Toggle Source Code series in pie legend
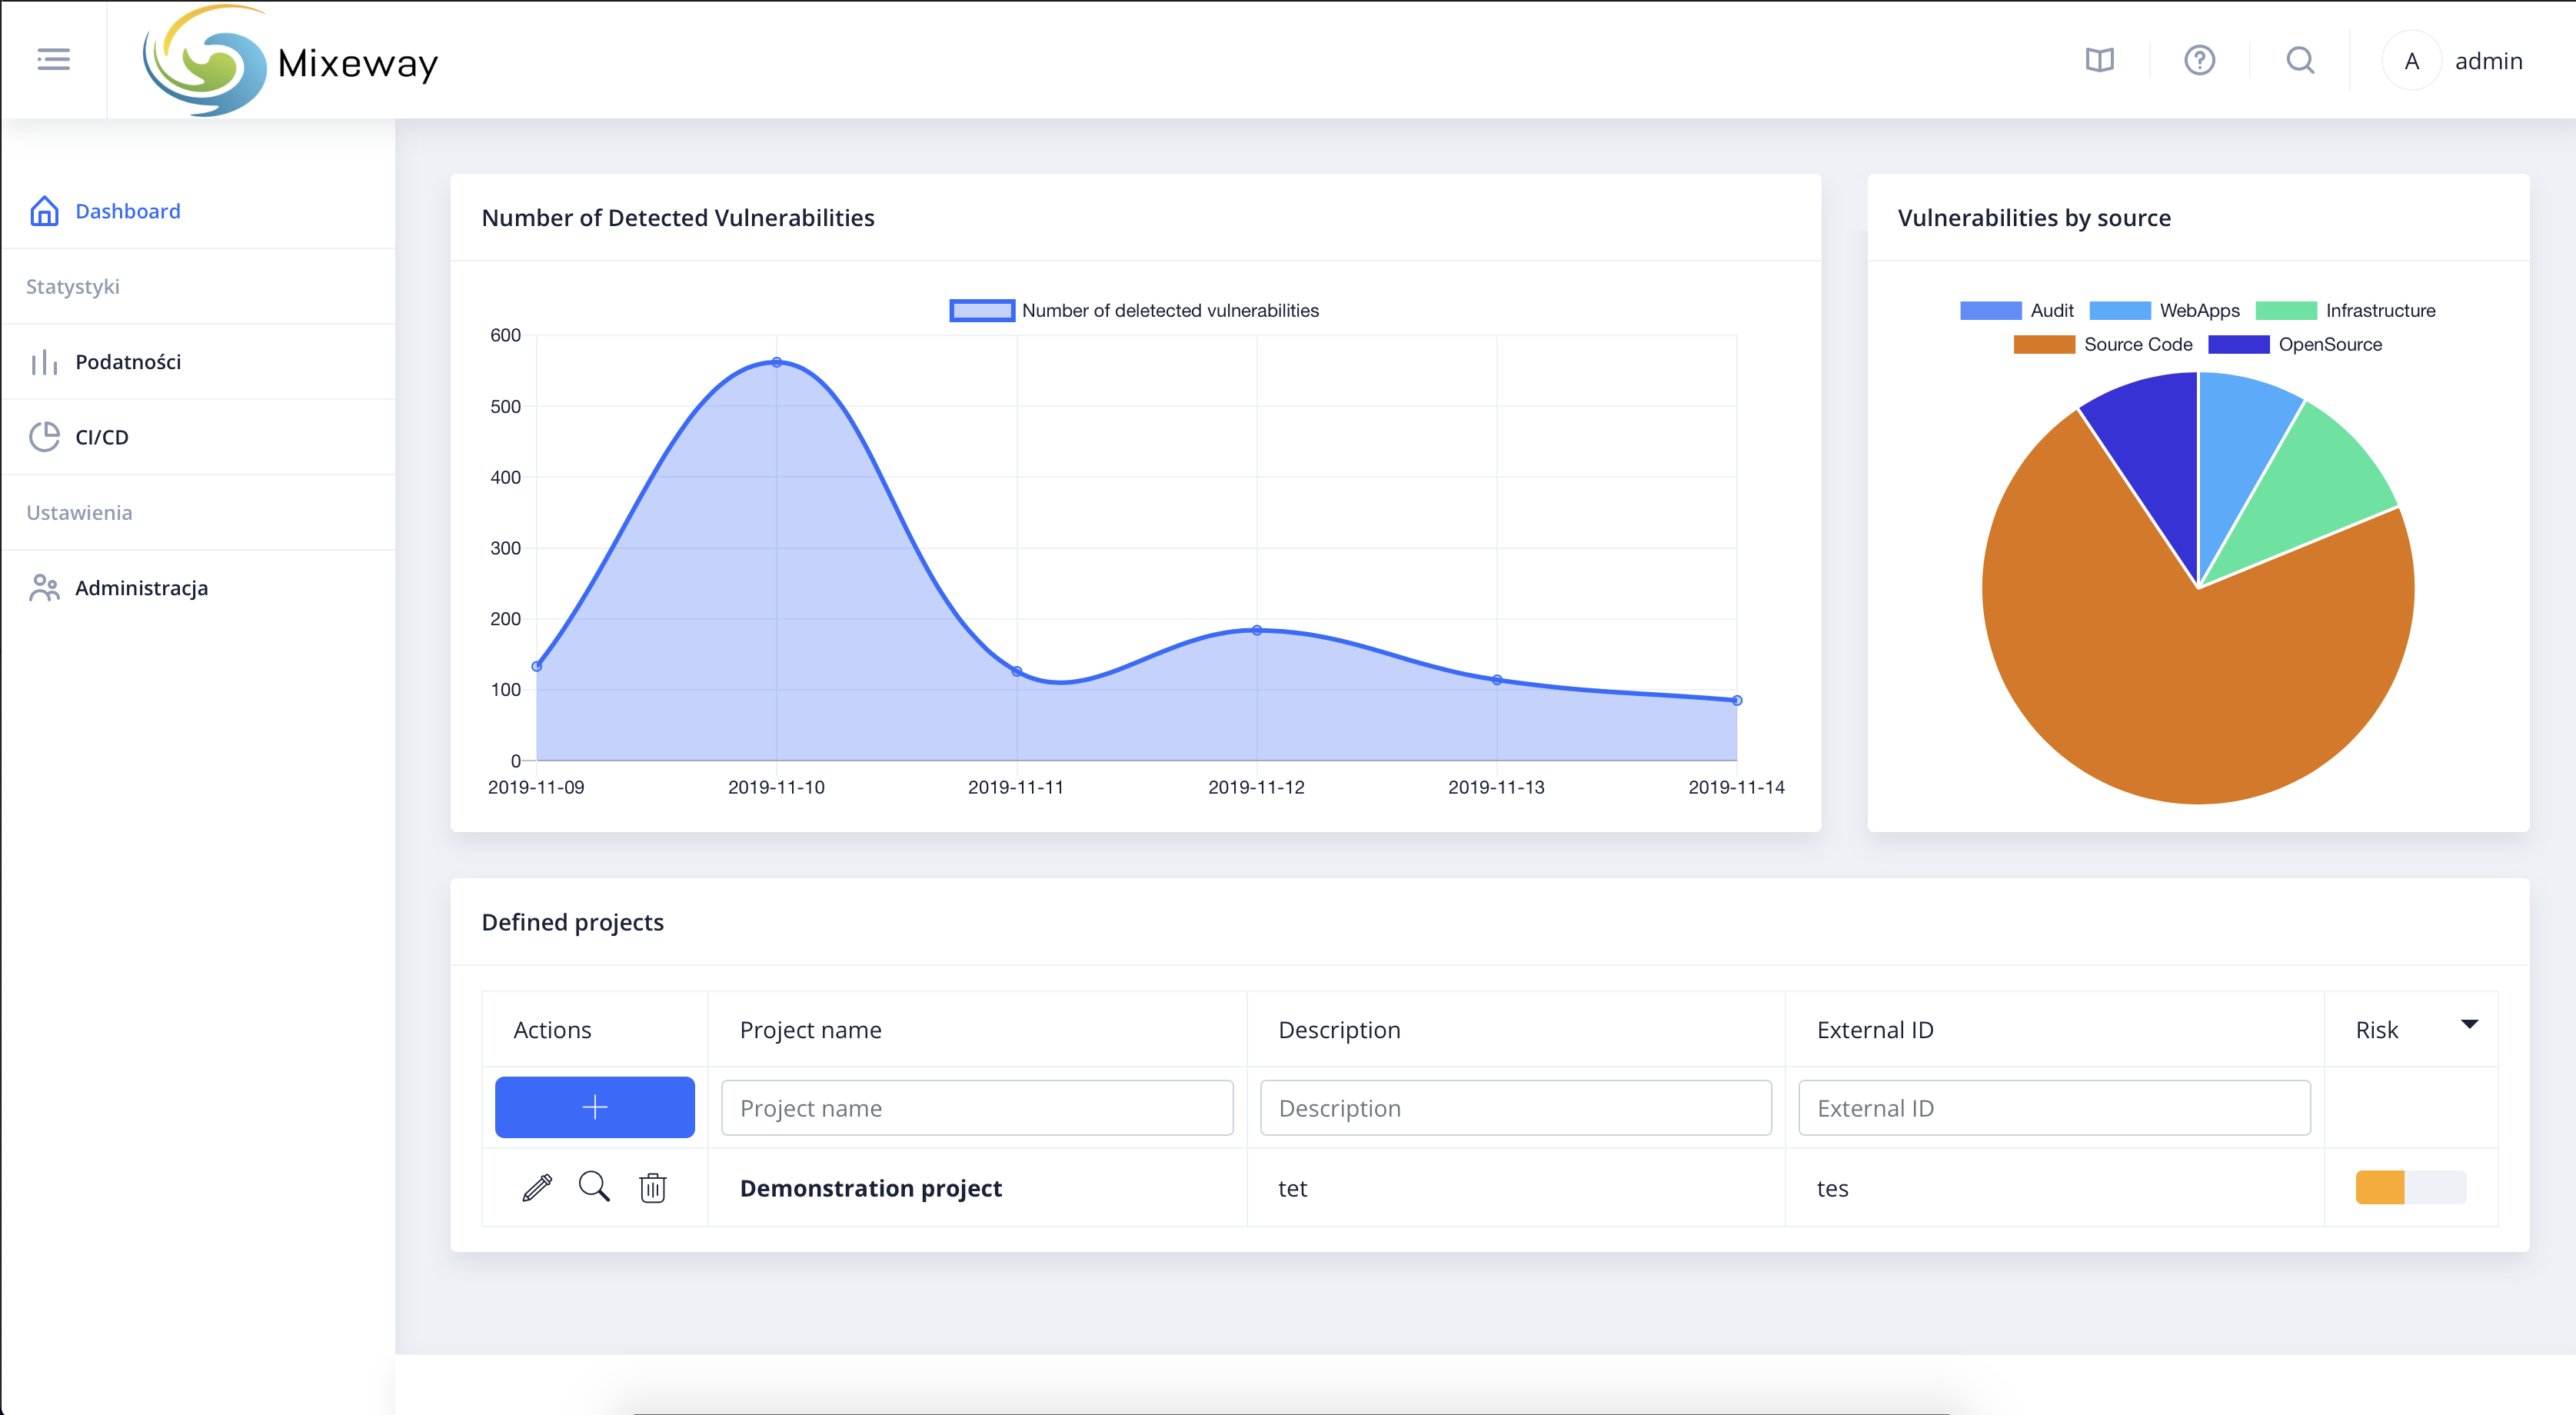2576x1415 pixels. (x=2102, y=345)
